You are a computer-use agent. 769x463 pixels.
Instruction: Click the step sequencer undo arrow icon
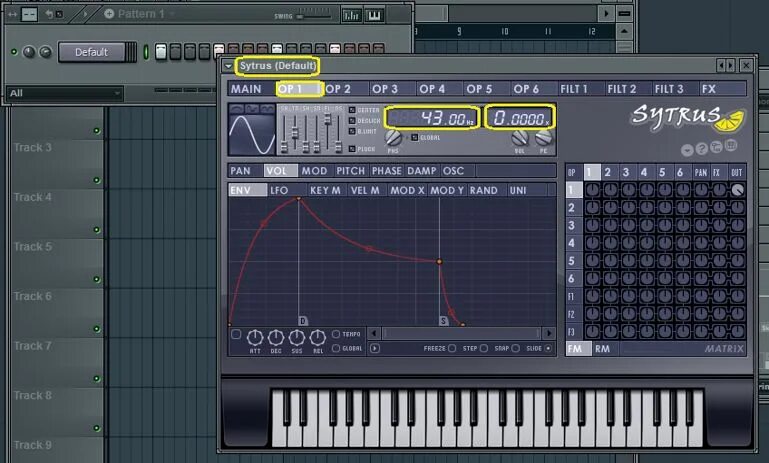pyautogui.click(x=49, y=14)
